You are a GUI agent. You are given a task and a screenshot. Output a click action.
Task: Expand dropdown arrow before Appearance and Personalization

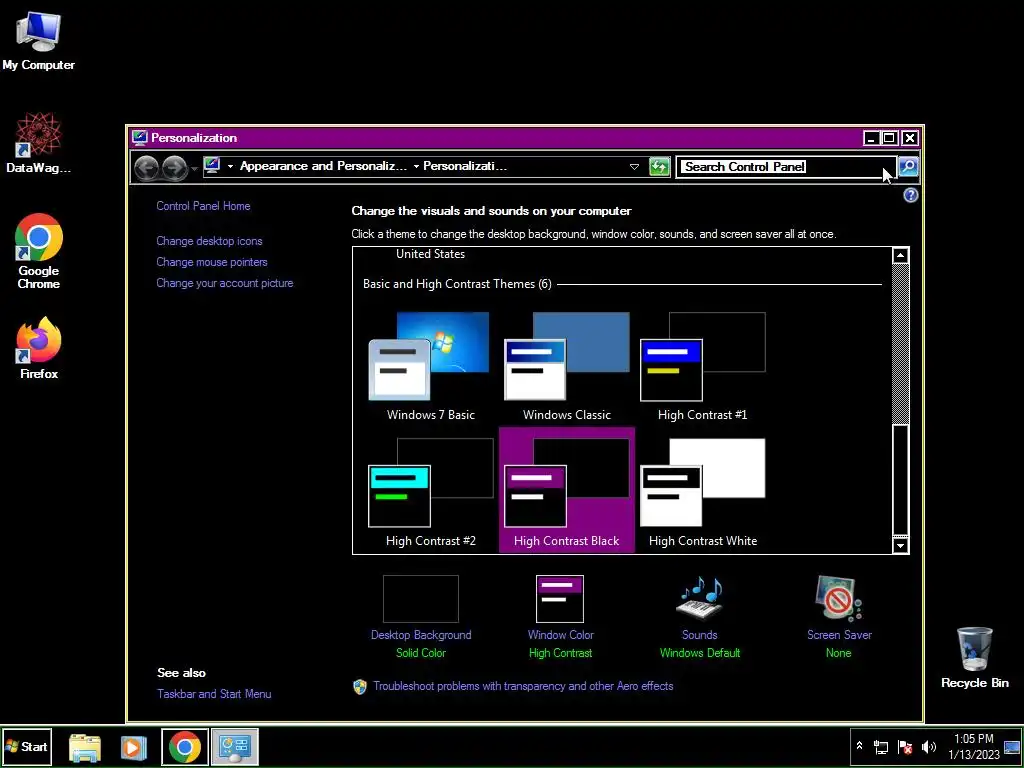[x=230, y=167]
